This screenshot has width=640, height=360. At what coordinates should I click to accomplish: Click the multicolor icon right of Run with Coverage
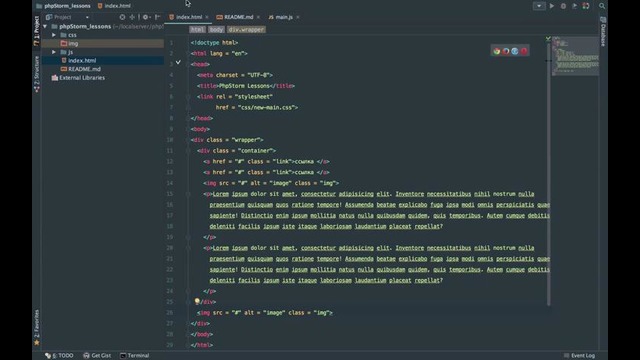click(x=586, y=6)
